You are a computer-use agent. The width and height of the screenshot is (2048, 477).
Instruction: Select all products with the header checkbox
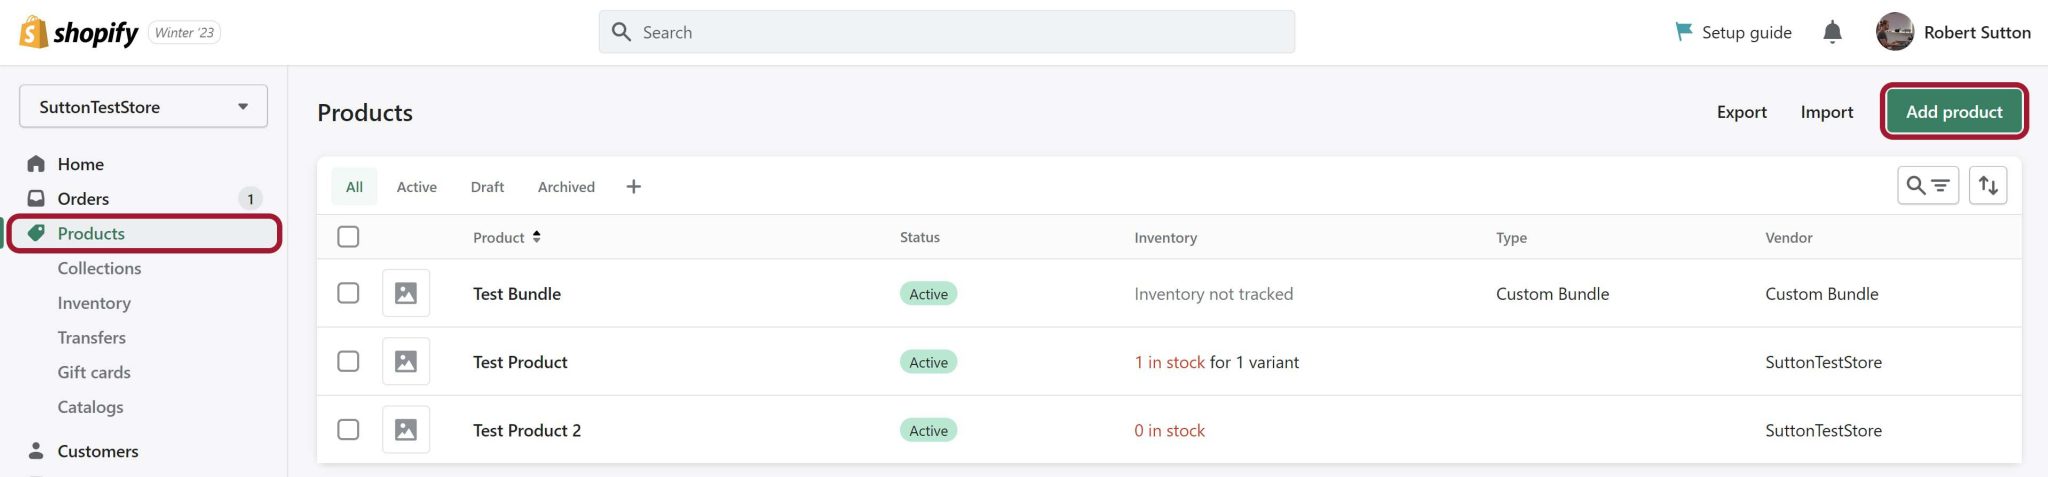tap(348, 237)
